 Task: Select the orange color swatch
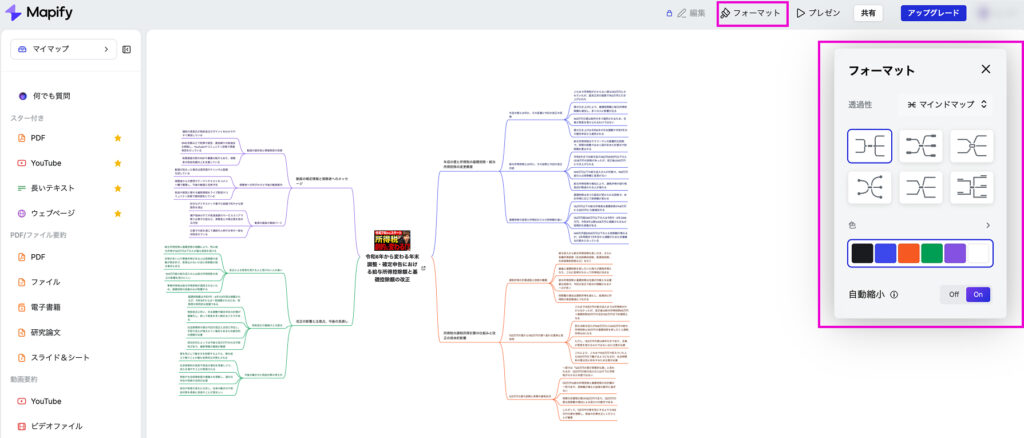pyautogui.click(x=908, y=253)
